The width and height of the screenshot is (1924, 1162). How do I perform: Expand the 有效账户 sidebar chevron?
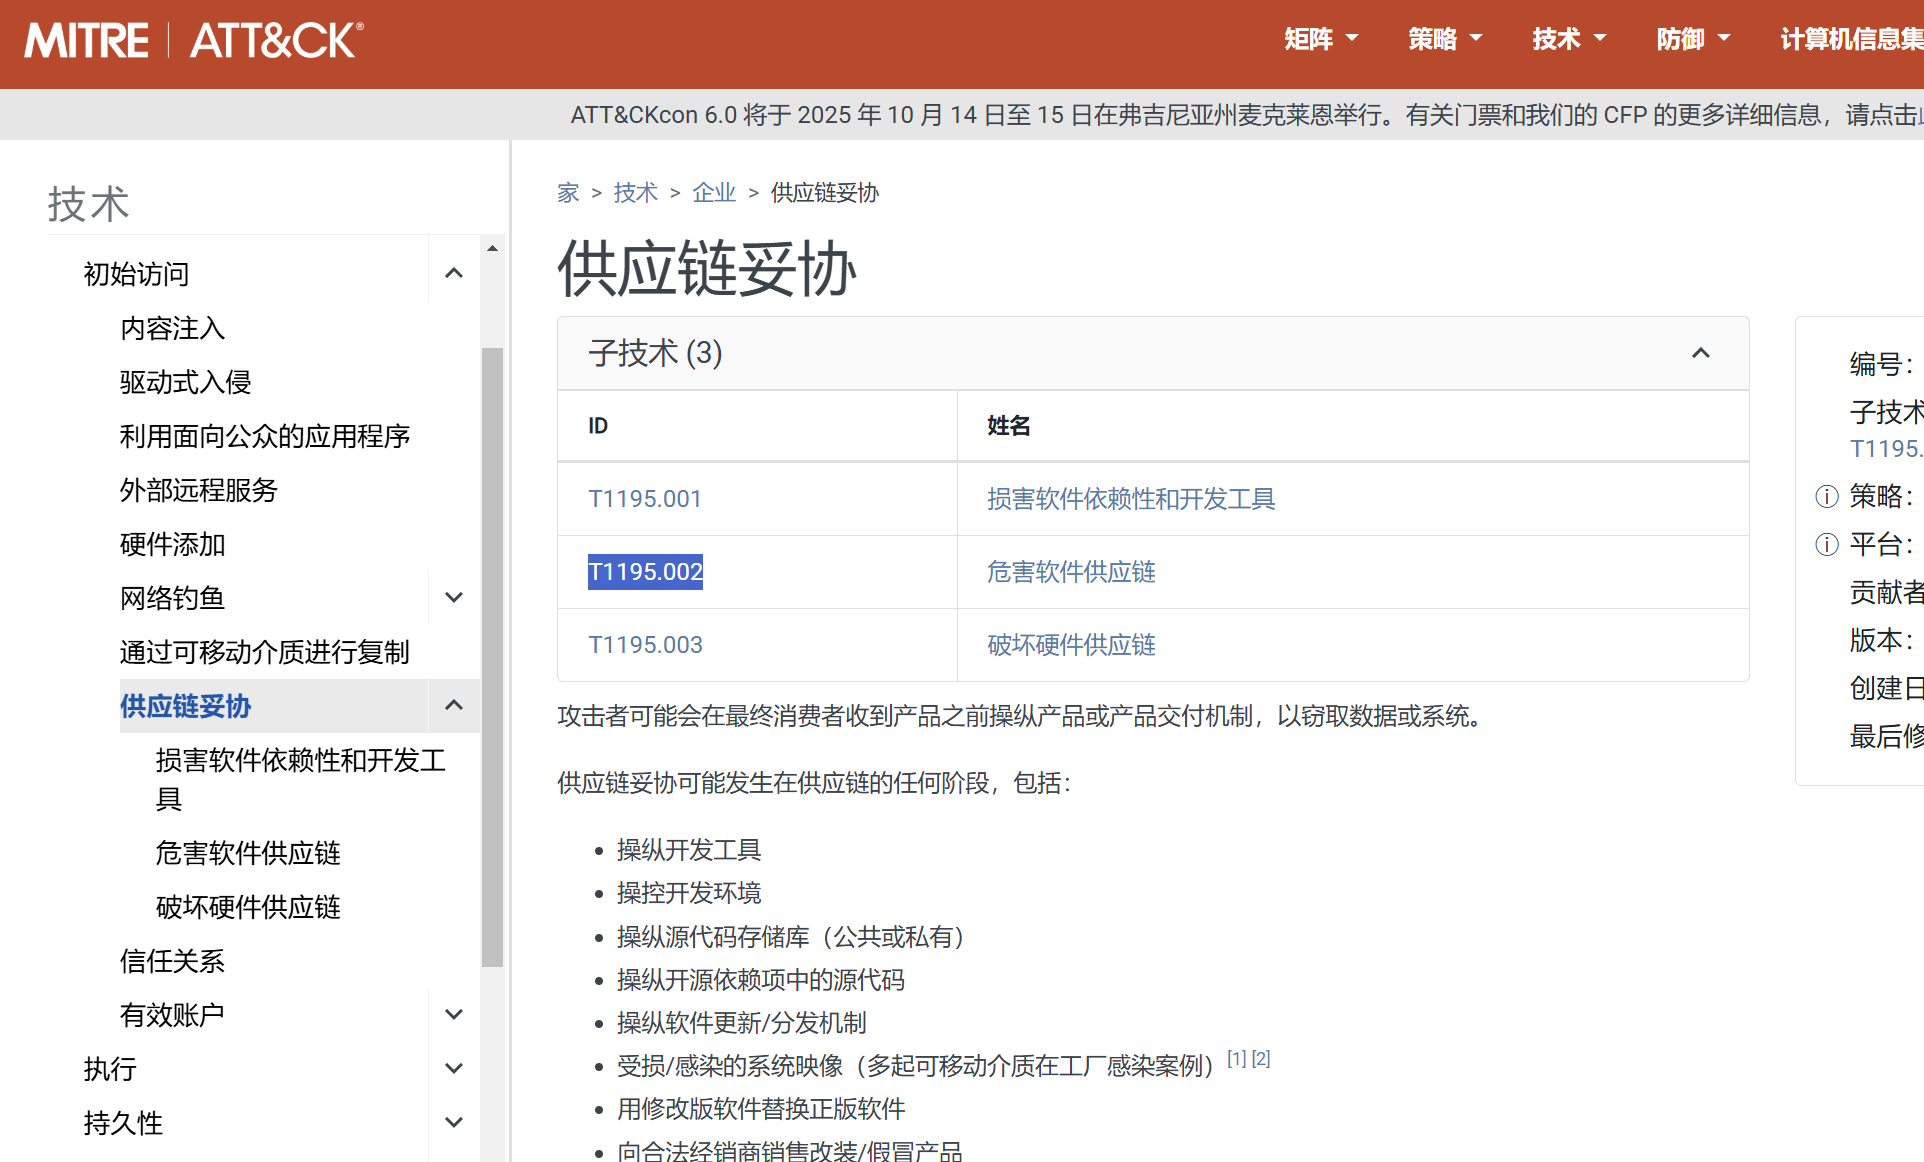point(454,1014)
